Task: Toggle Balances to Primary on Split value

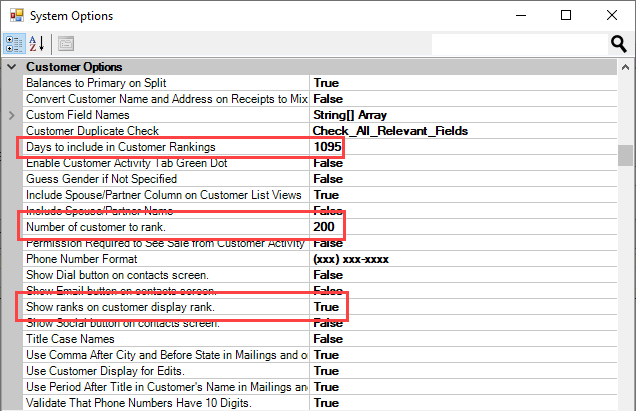Action: pos(326,83)
